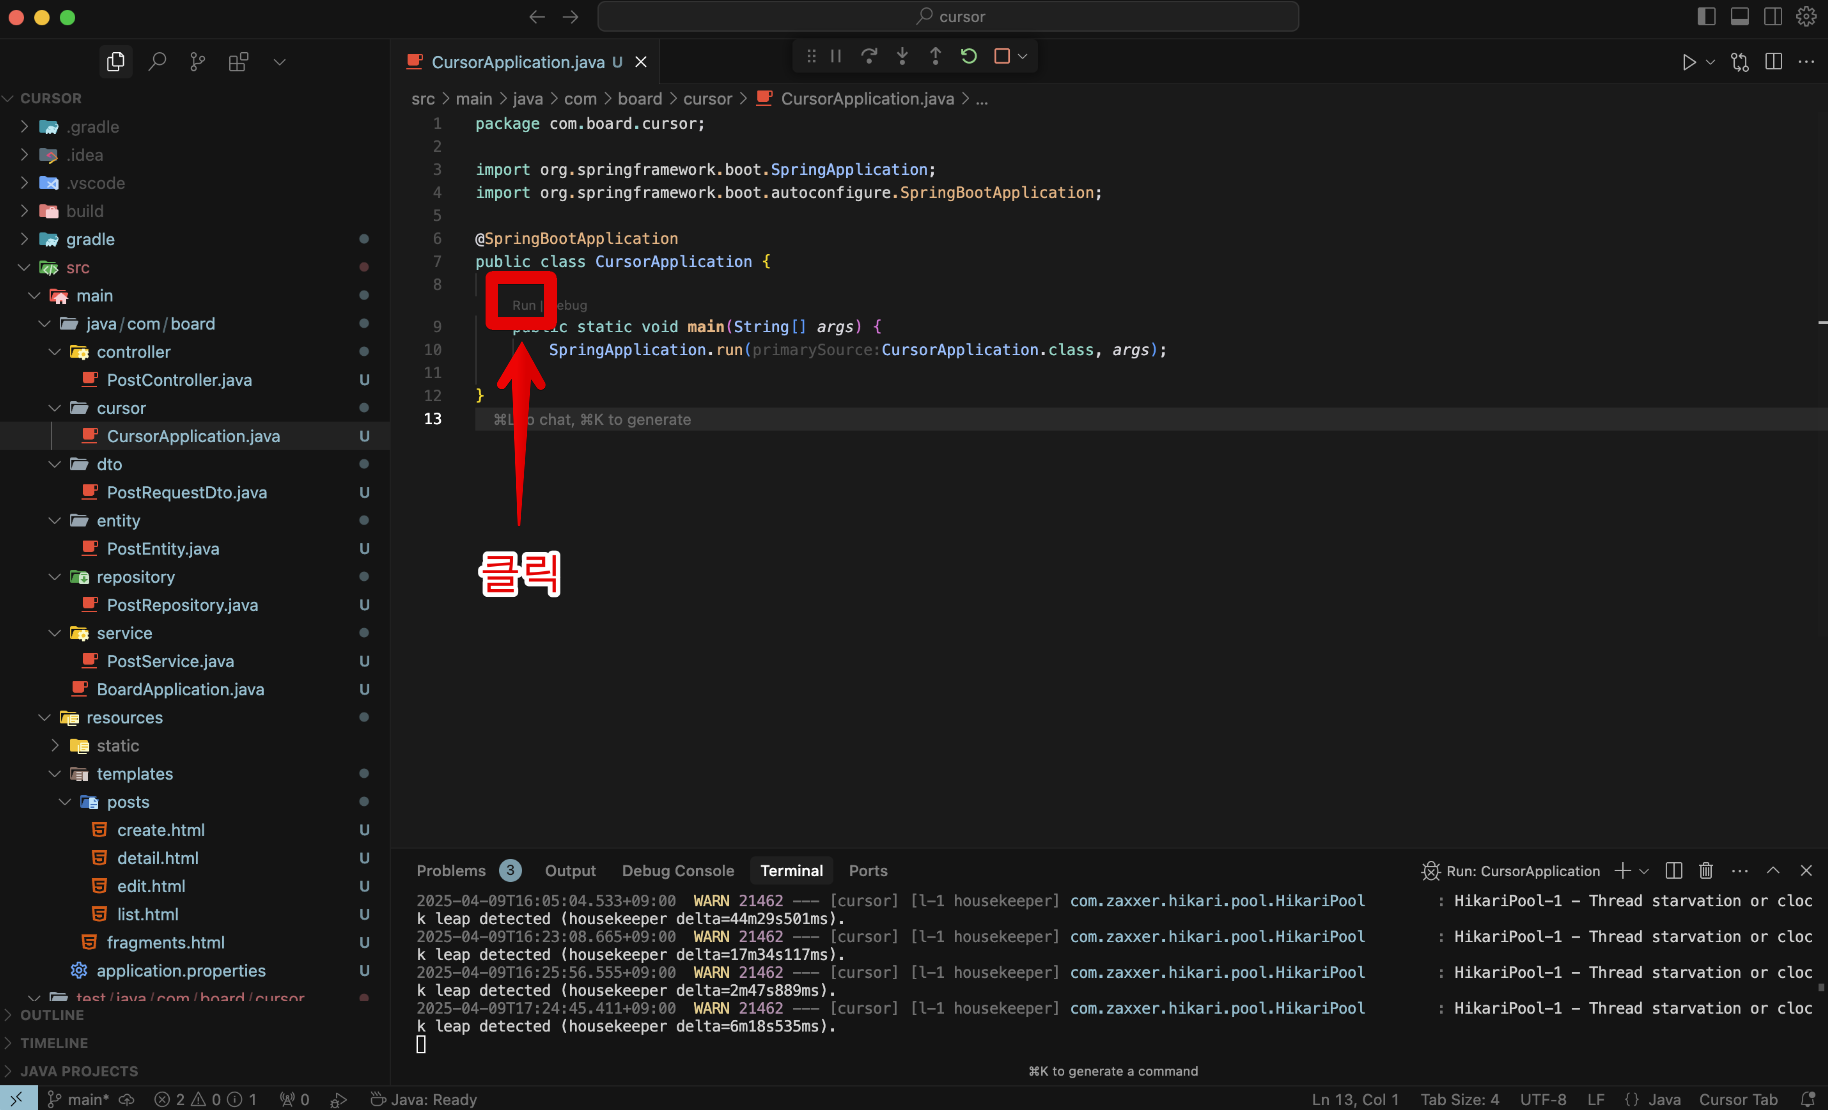Open the Source Control view icon
This screenshot has height=1110, width=1828.
point(198,62)
